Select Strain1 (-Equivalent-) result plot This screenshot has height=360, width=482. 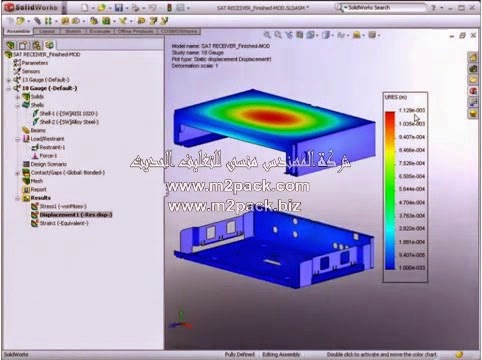click(60, 223)
